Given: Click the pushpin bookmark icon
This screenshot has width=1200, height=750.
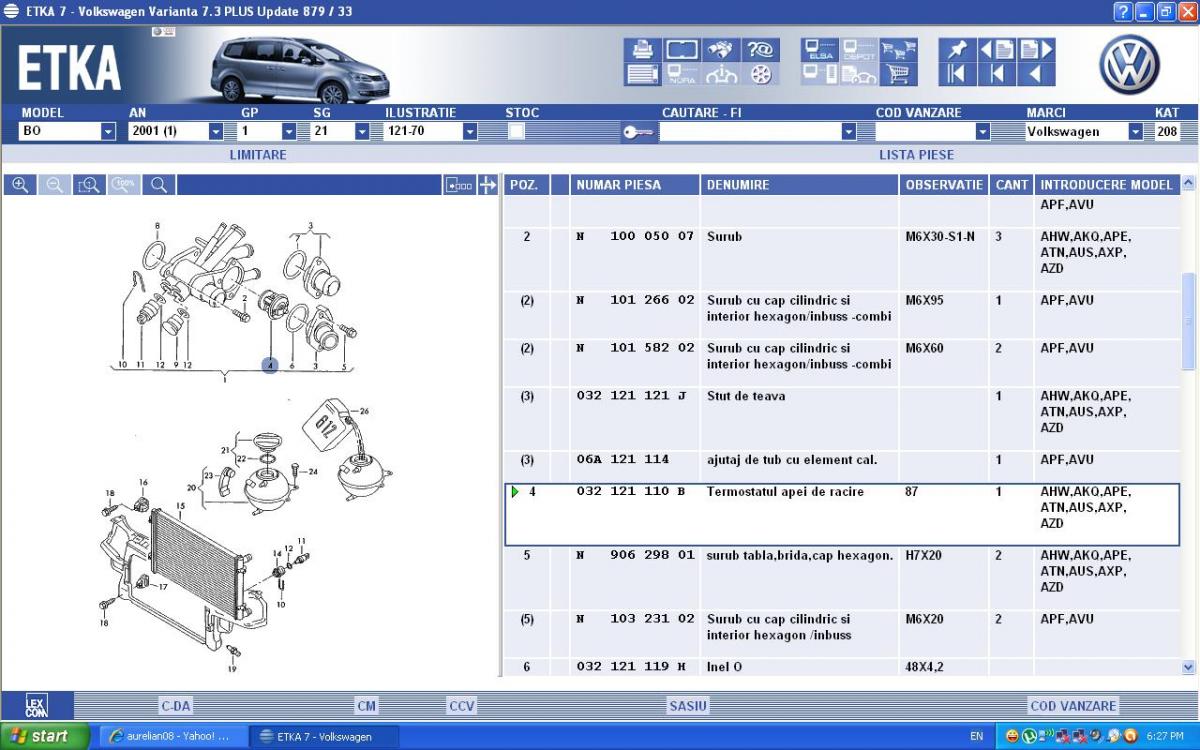Looking at the screenshot, I should click(x=958, y=50).
